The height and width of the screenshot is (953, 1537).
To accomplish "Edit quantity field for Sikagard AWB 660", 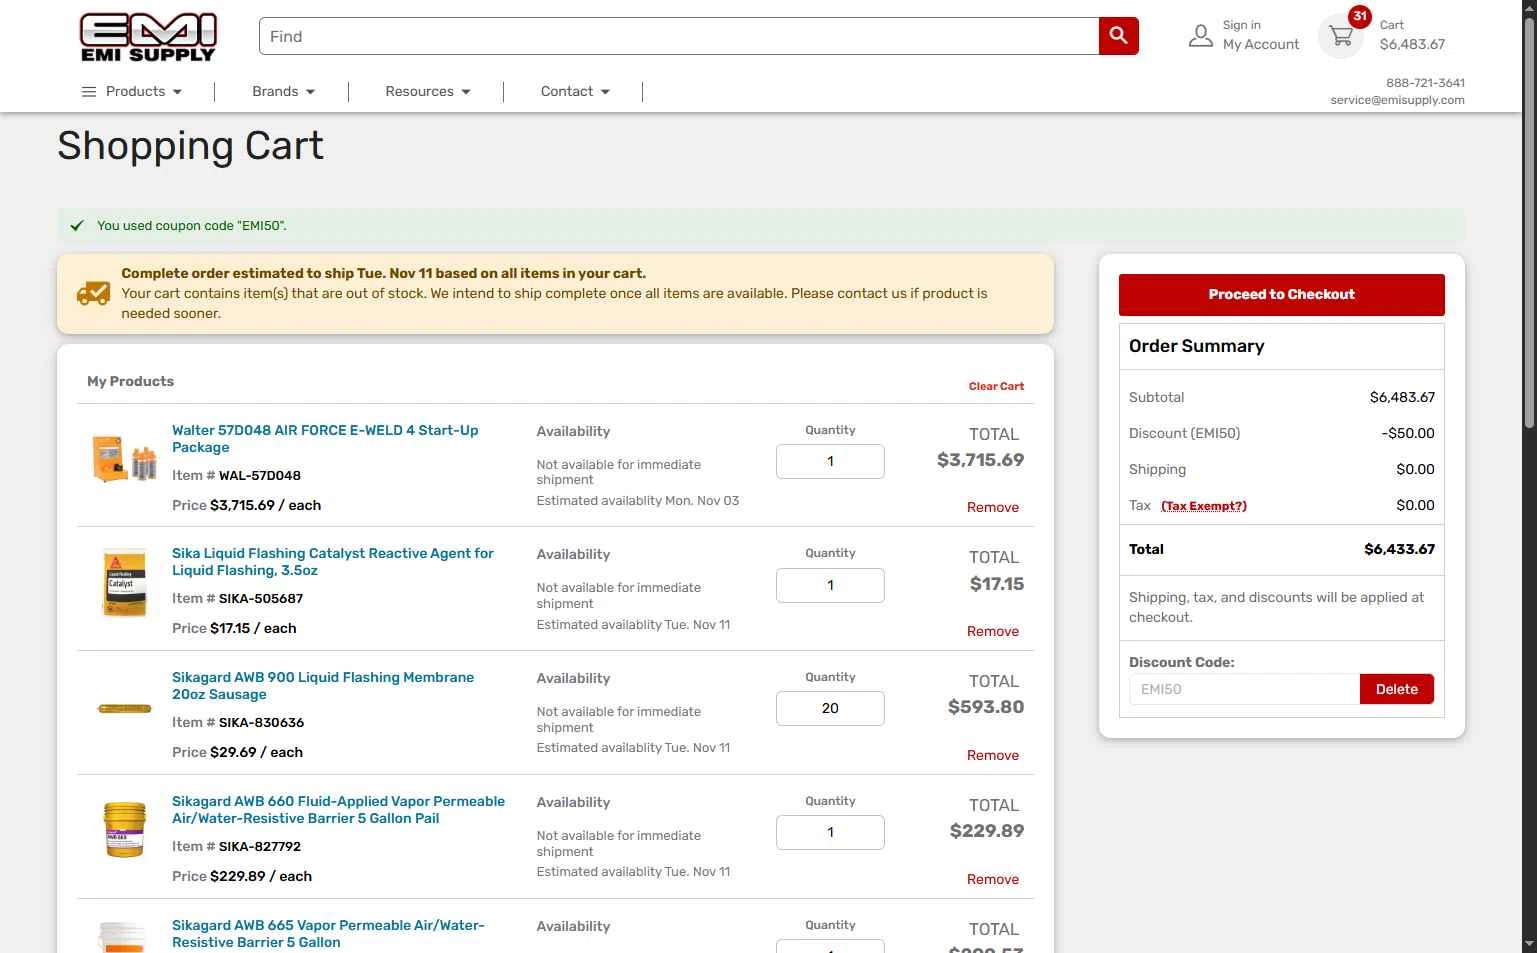I will click(830, 833).
